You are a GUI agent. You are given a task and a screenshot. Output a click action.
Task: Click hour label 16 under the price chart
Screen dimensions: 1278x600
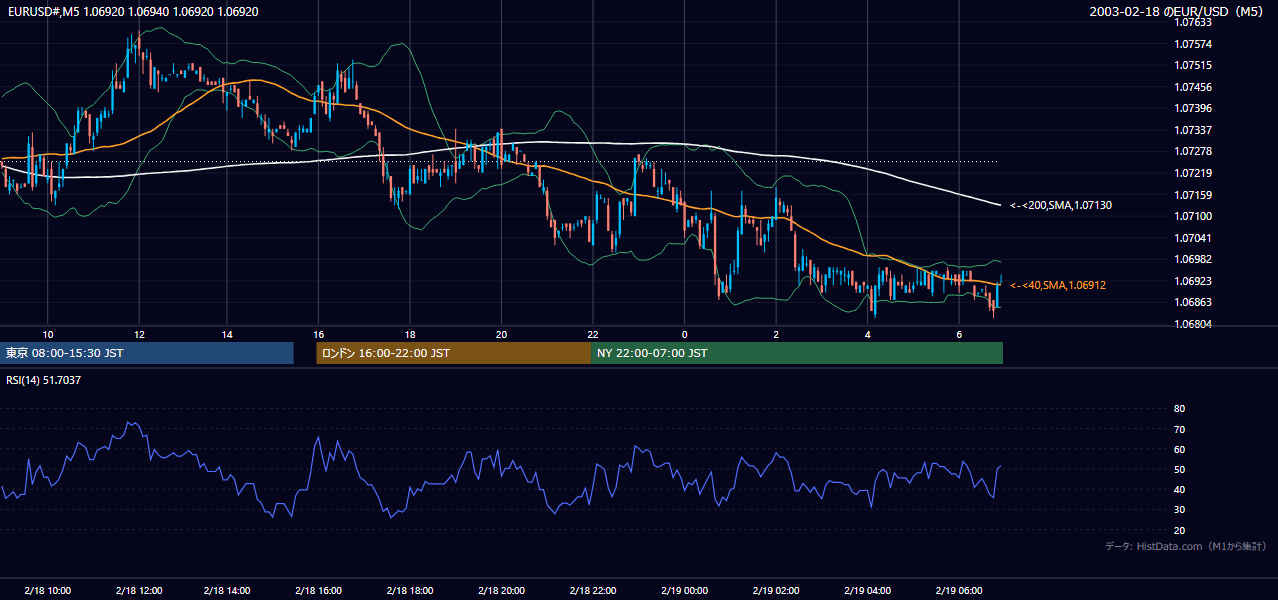(318, 334)
